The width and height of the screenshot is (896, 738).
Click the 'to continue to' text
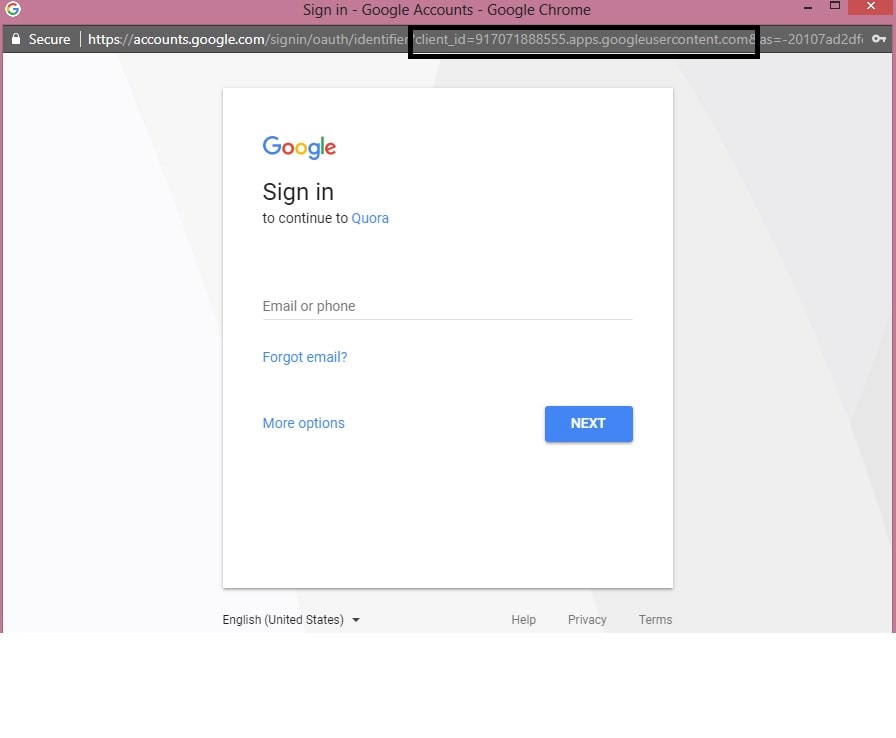click(305, 218)
